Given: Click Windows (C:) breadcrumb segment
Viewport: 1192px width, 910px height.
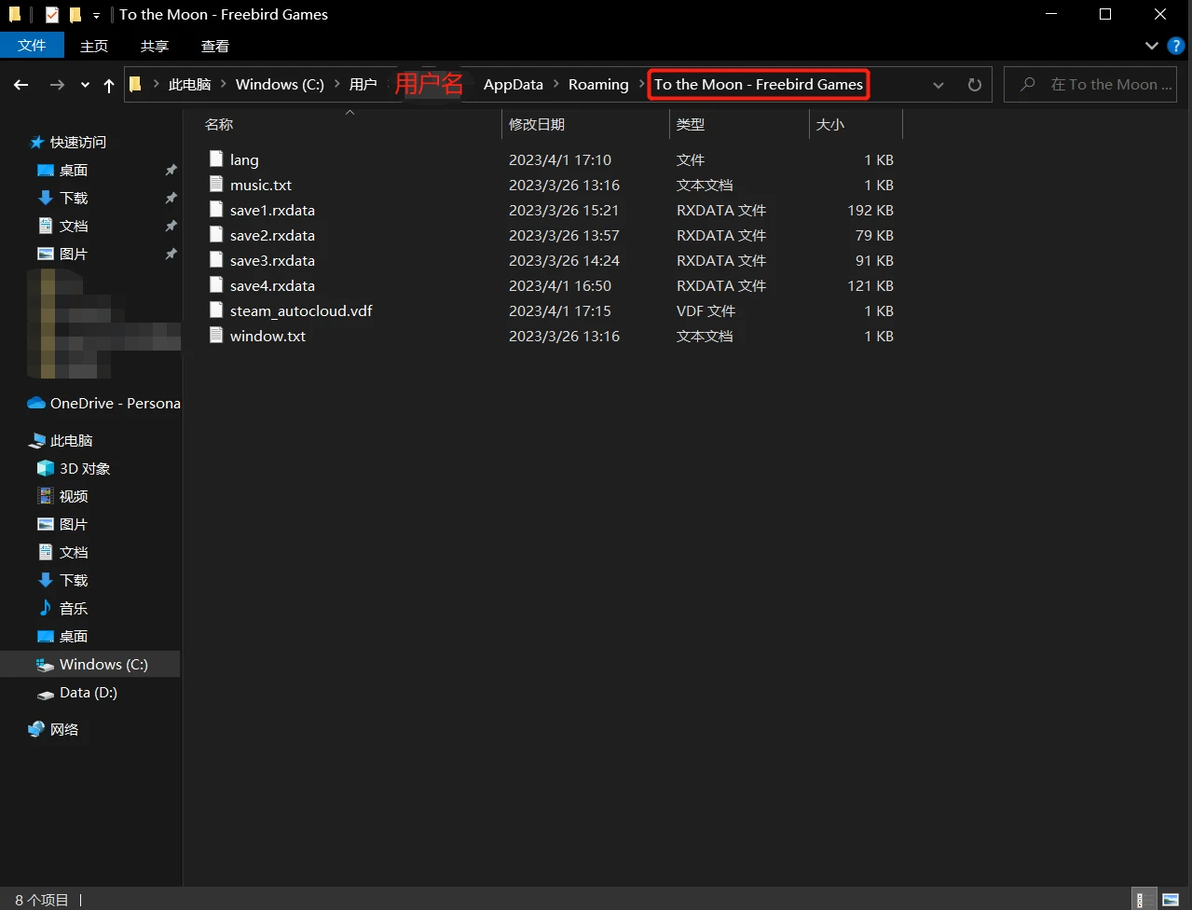Looking at the screenshot, I should pyautogui.click(x=280, y=84).
